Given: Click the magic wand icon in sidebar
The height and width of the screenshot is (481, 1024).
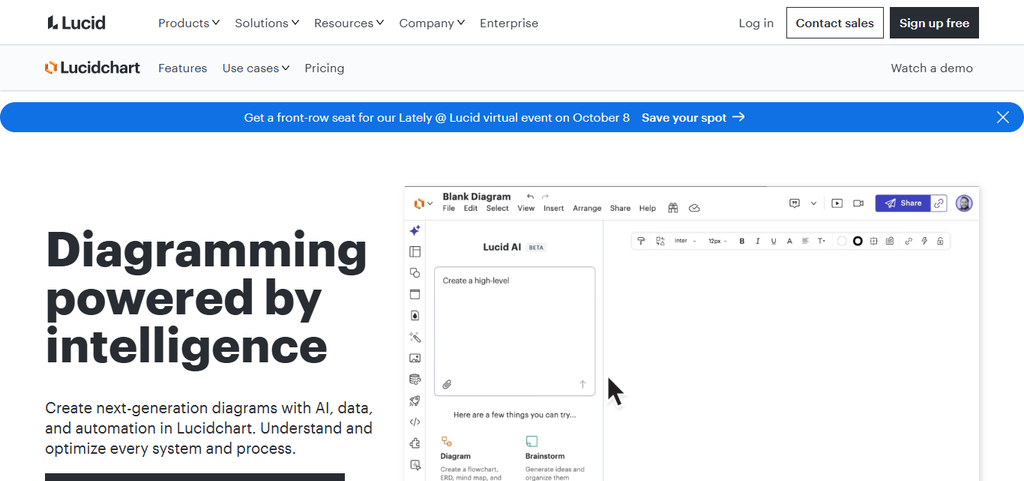Looking at the screenshot, I should [x=415, y=337].
